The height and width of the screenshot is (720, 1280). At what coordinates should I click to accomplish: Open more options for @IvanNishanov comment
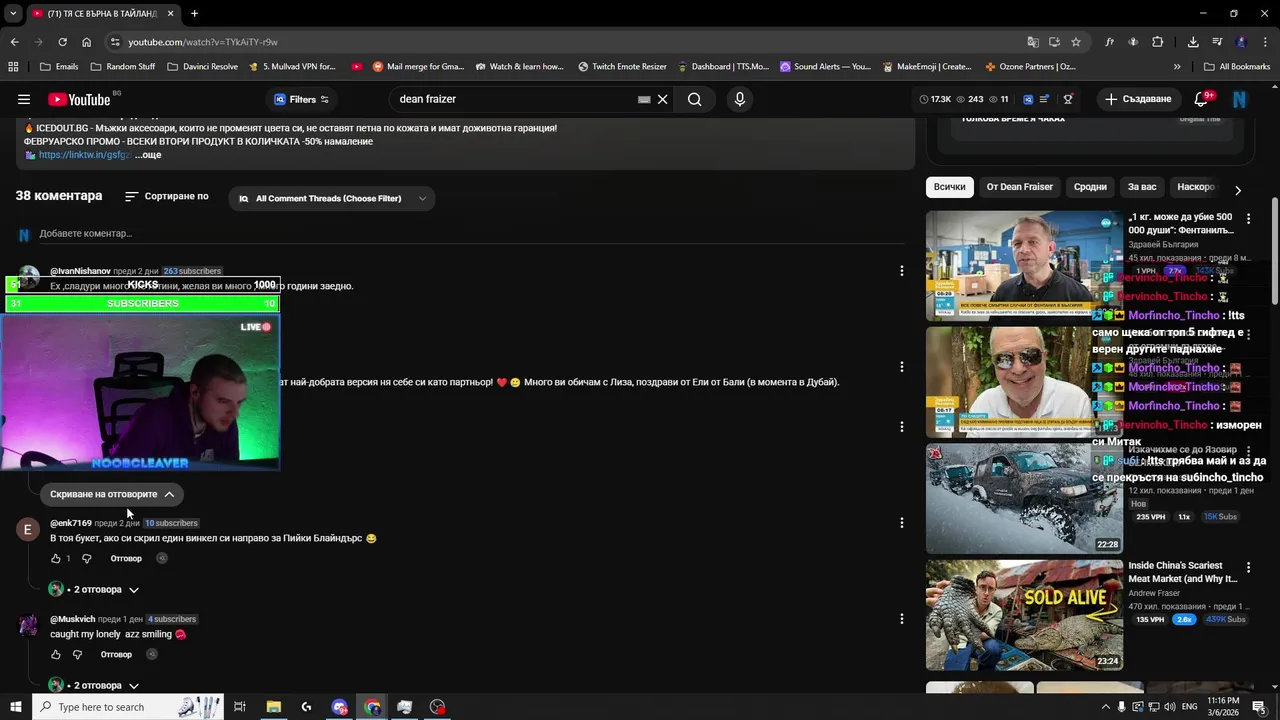[x=901, y=271]
